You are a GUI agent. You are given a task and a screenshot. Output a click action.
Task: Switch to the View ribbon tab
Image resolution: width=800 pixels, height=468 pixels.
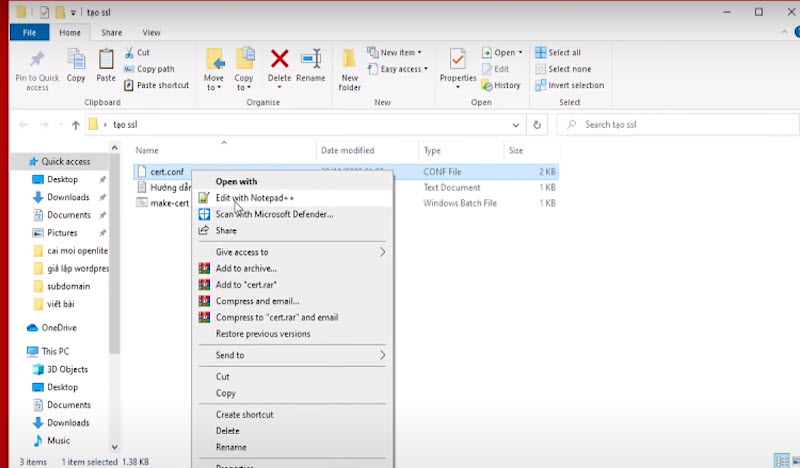pyautogui.click(x=151, y=33)
